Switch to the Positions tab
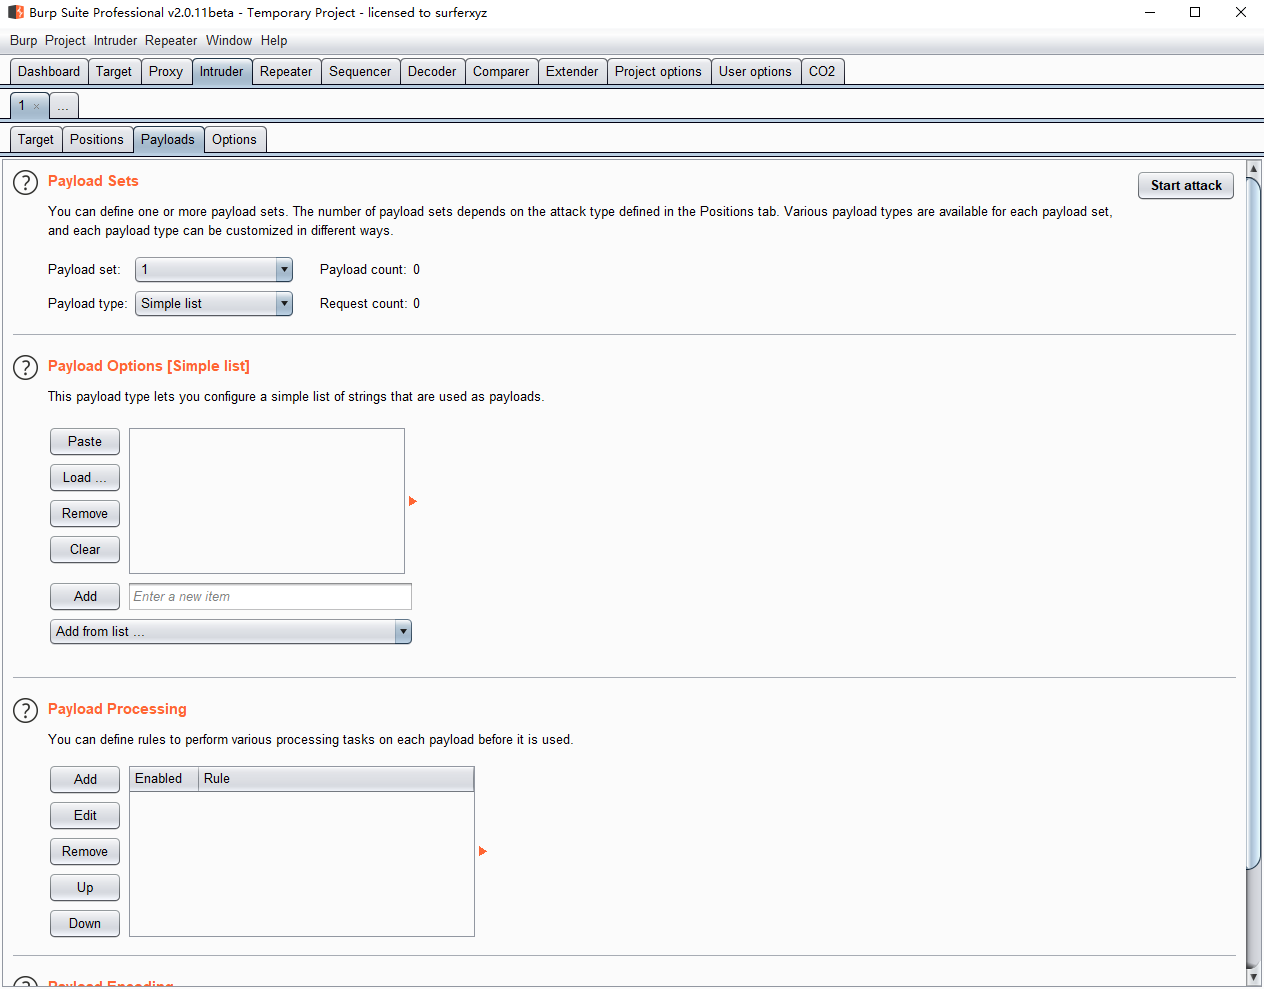The image size is (1264, 989). 97,140
